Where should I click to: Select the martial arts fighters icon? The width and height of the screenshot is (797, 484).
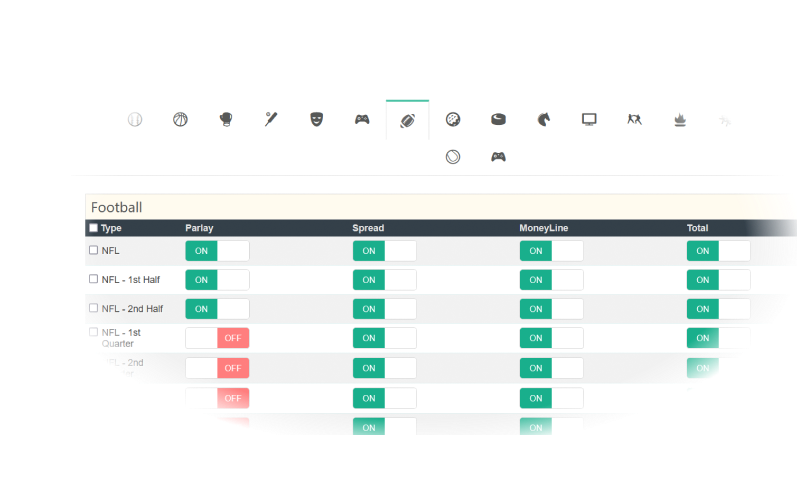point(634,119)
